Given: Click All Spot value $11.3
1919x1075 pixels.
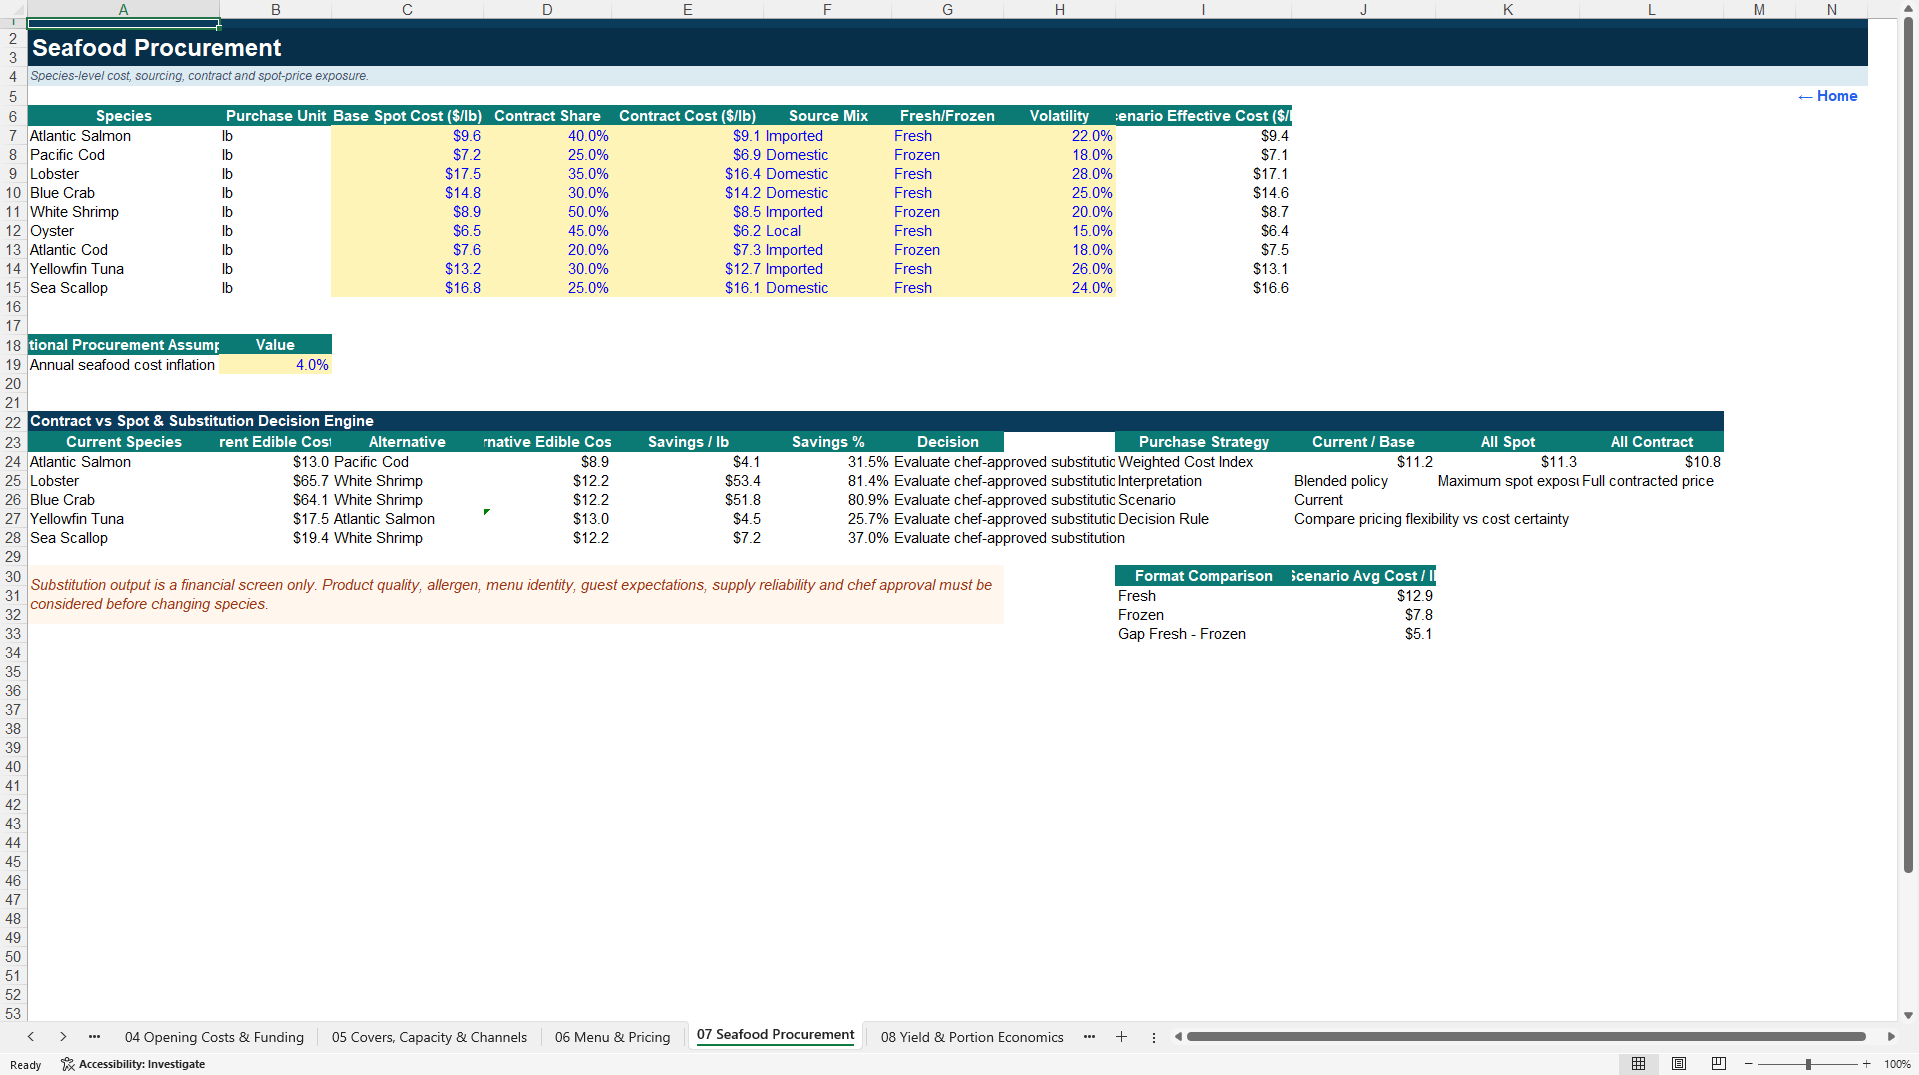Looking at the screenshot, I should [x=1507, y=462].
